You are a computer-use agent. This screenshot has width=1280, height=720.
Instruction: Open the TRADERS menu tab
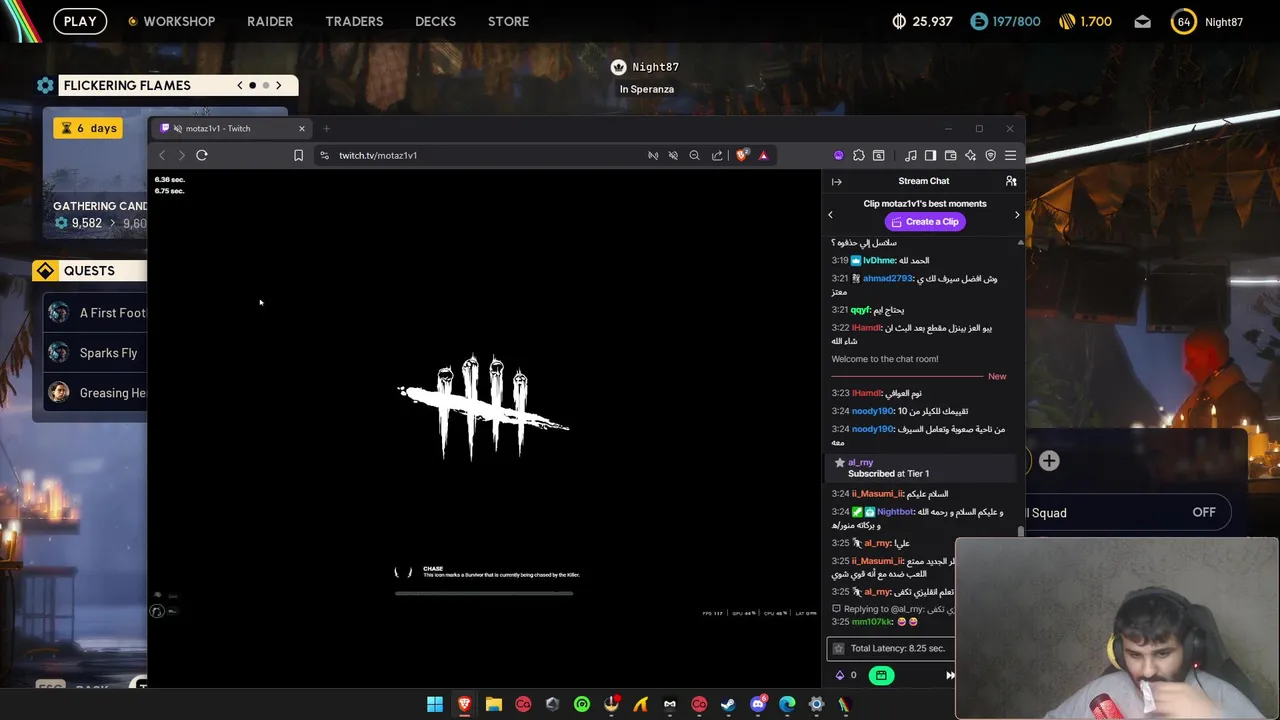[354, 21]
